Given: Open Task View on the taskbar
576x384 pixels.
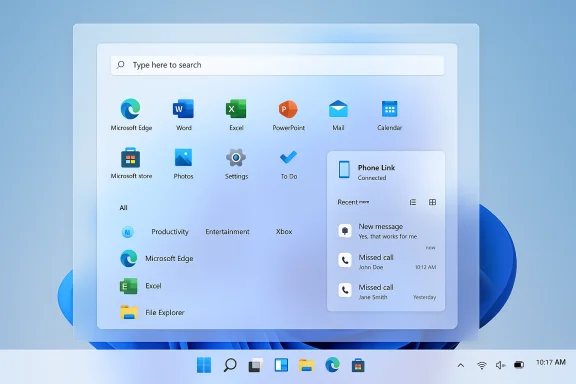Looking at the screenshot, I should point(255,365).
